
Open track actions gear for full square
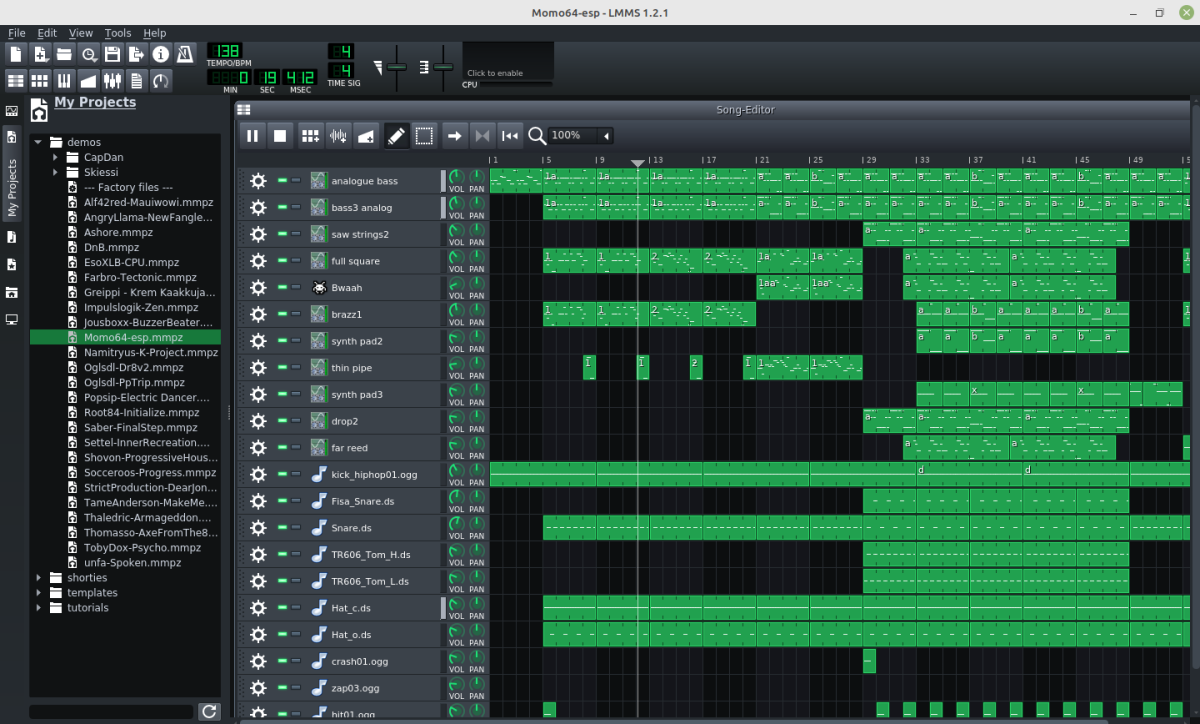click(258, 261)
